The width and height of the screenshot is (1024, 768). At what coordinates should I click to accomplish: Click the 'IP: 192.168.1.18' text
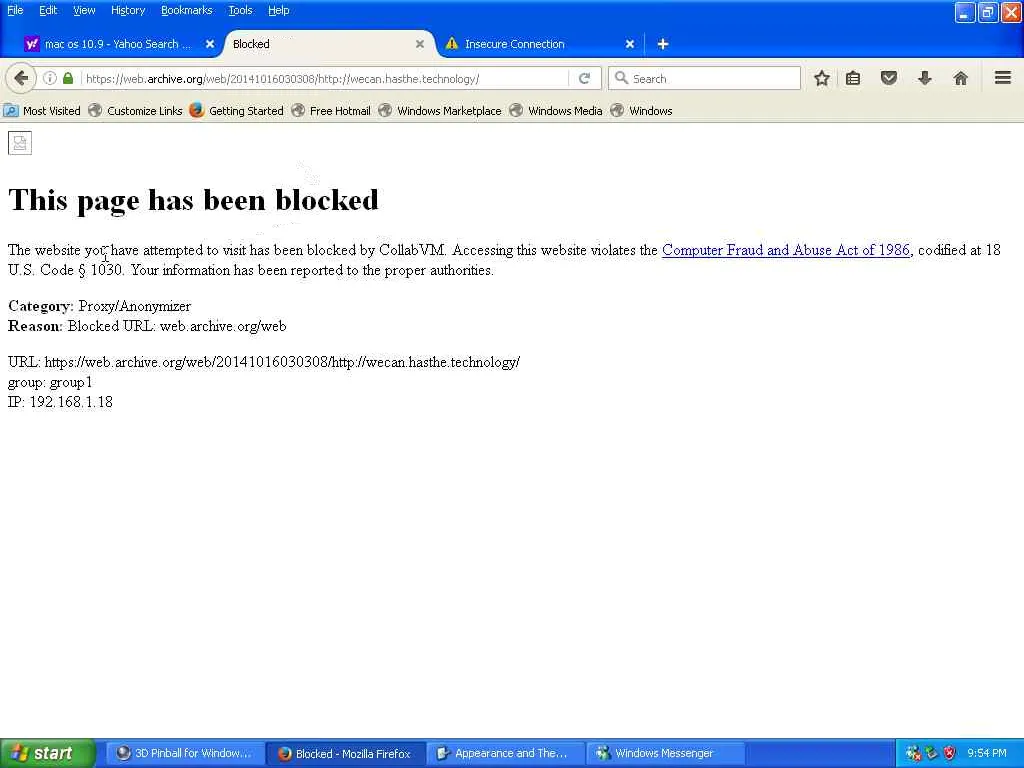click(60, 402)
